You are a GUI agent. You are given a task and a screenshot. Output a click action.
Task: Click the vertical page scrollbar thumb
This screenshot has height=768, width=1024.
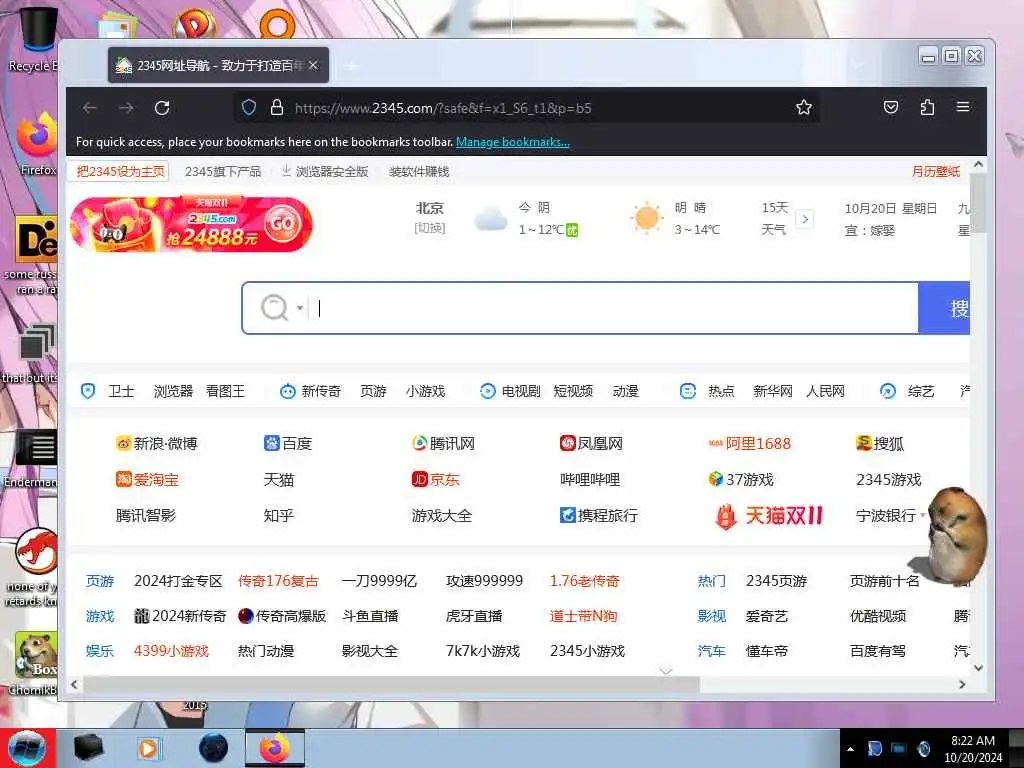978,203
